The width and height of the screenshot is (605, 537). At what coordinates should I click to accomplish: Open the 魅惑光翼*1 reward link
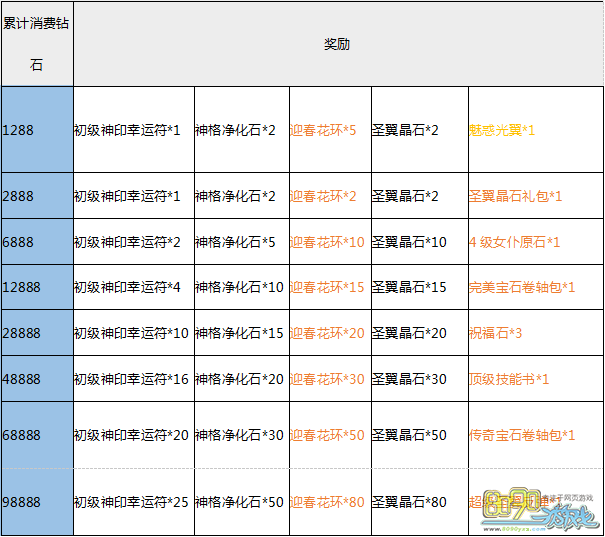pyautogui.click(x=502, y=130)
